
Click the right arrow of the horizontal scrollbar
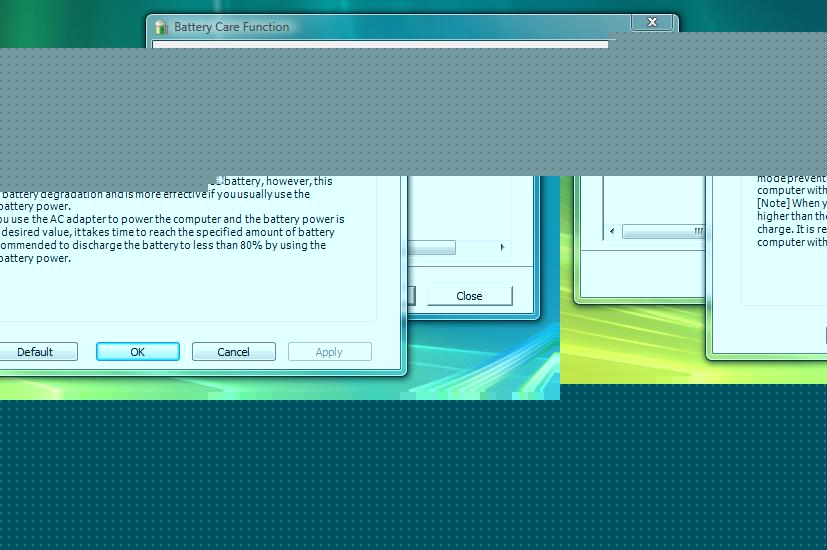coord(501,247)
